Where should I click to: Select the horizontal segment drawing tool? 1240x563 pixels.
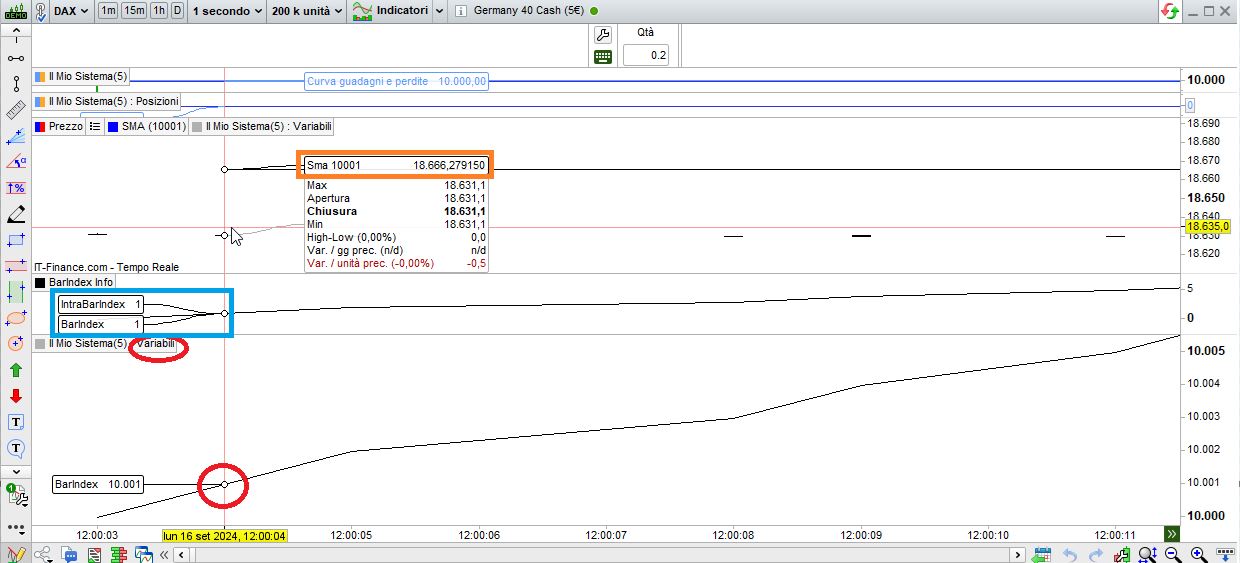pos(16,58)
